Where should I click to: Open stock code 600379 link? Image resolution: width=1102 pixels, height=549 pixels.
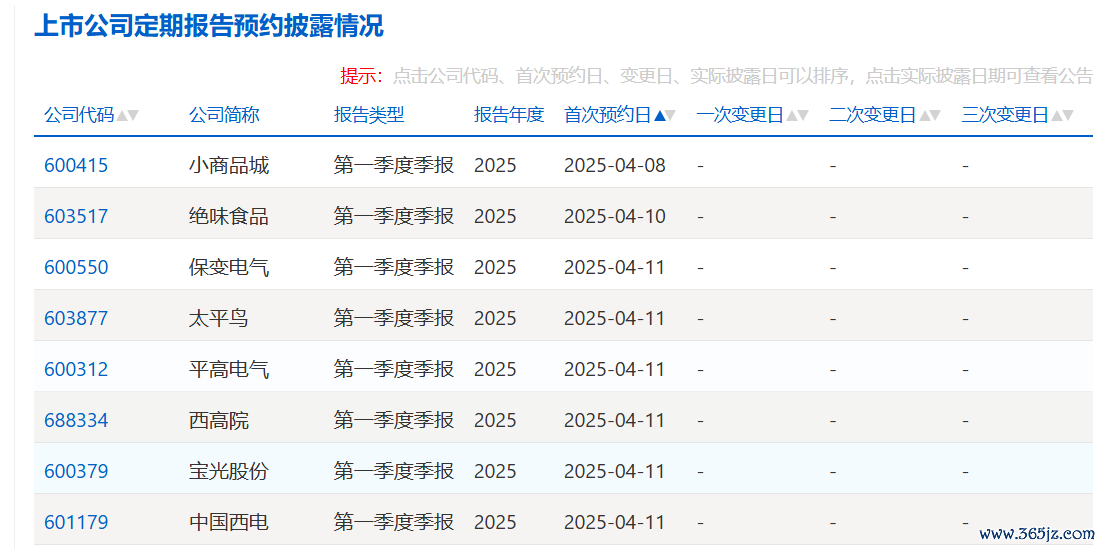coord(76,472)
